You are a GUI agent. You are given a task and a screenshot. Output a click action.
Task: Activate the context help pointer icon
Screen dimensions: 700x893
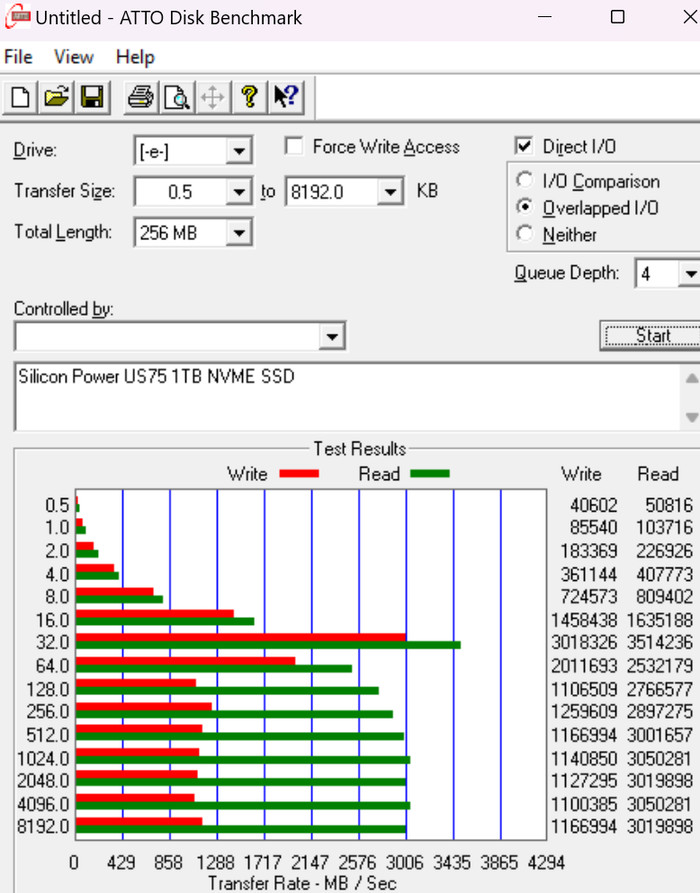[285, 97]
